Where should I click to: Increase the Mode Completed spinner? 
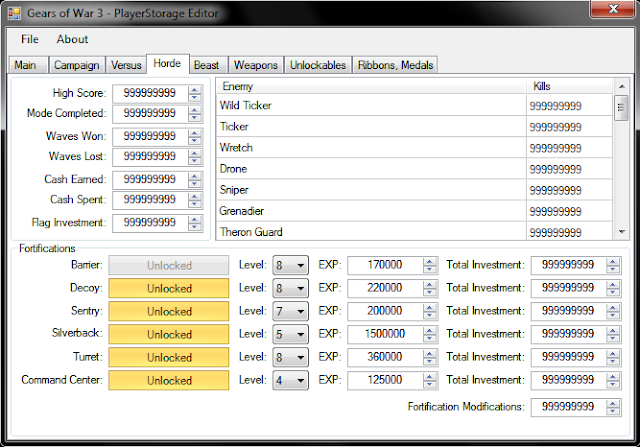click(x=195, y=110)
